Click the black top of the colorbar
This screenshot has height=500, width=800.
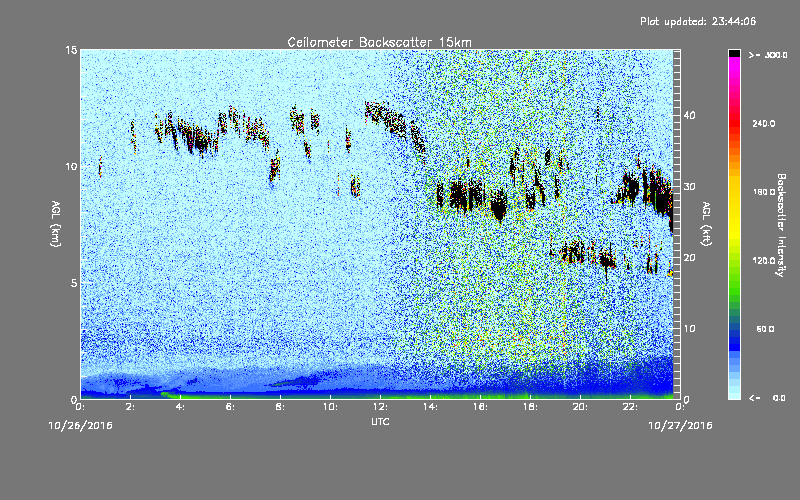(734, 53)
